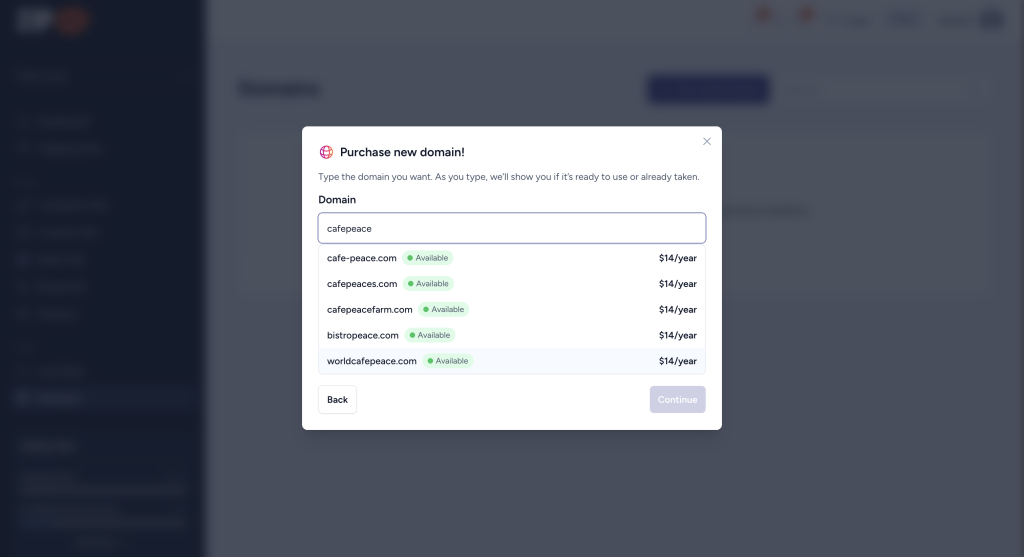Click the globe icon beside the dialog title
The height and width of the screenshot is (557, 1024).
click(326, 152)
